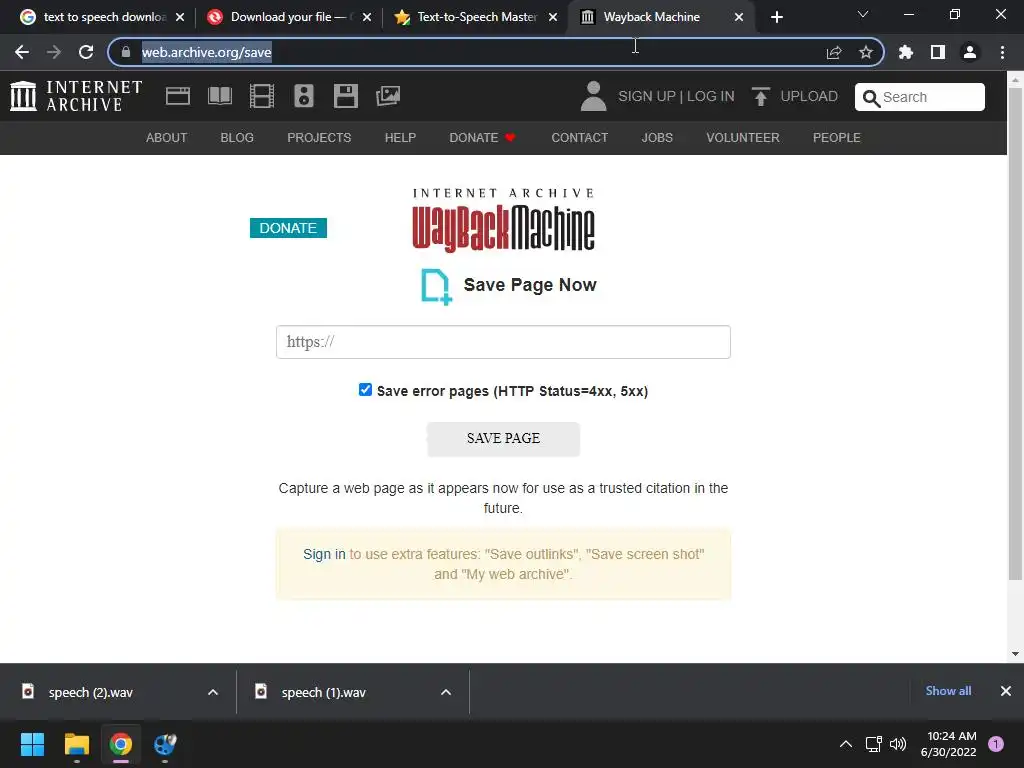Viewport: 1024px width, 768px height.
Task: Open the CONTACT menu item
Action: point(579,138)
